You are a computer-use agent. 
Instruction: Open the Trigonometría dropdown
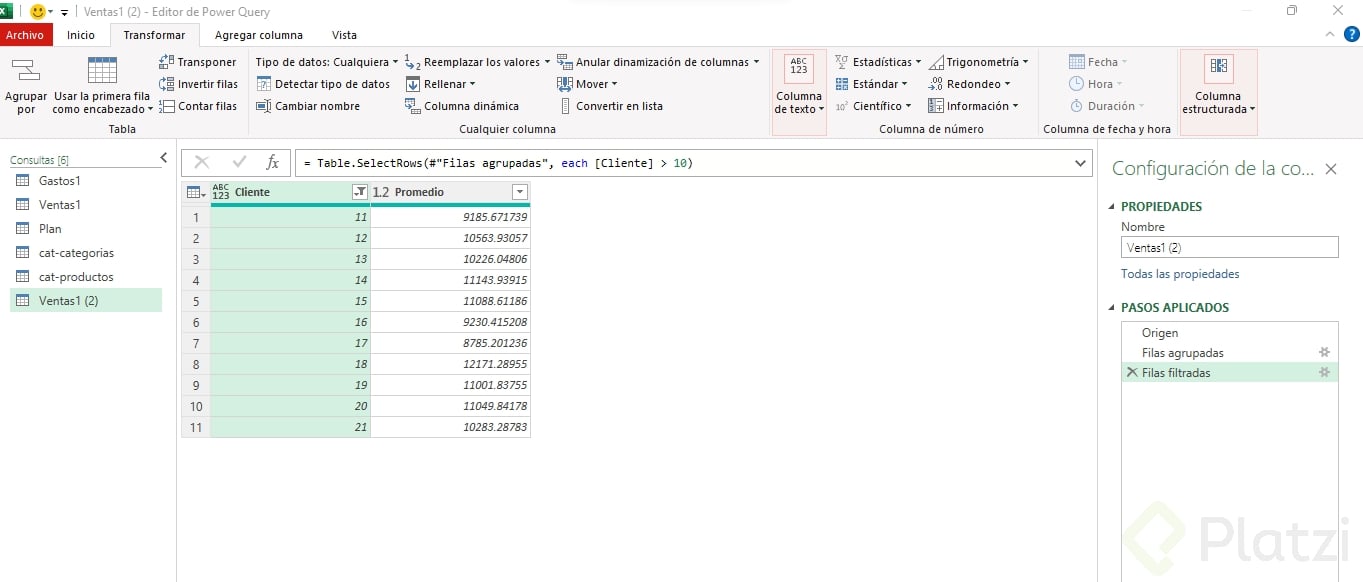pos(979,62)
